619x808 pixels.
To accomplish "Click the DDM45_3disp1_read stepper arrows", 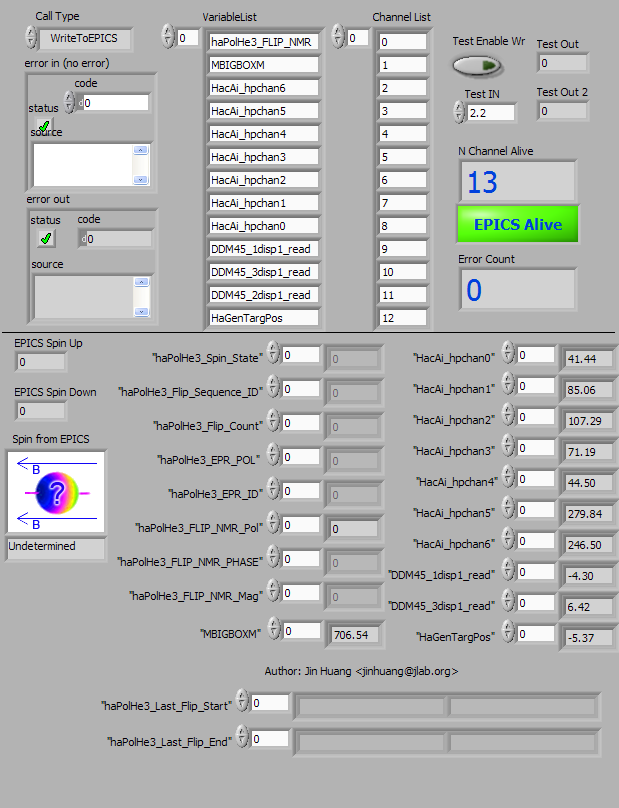I will click(508, 602).
